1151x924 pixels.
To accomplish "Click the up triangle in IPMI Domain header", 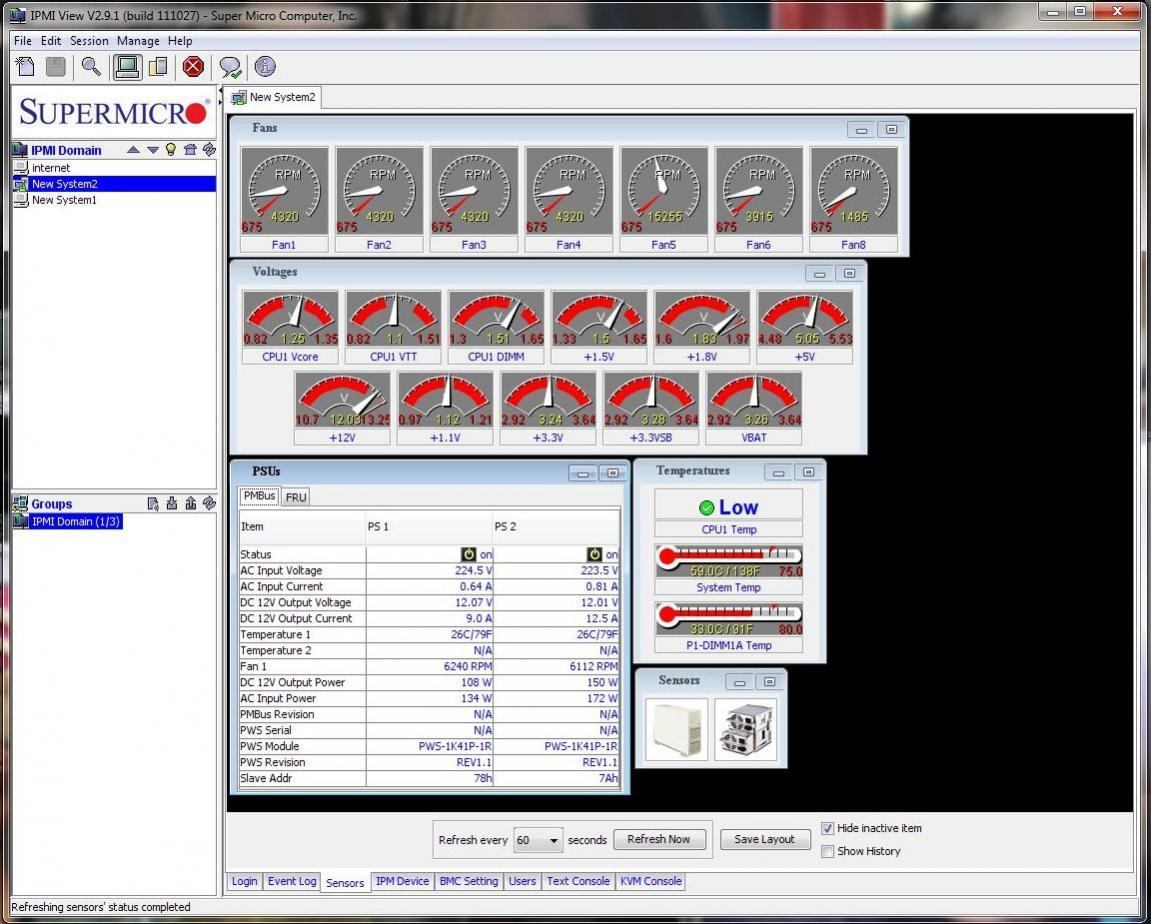I will pyautogui.click(x=133, y=150).
